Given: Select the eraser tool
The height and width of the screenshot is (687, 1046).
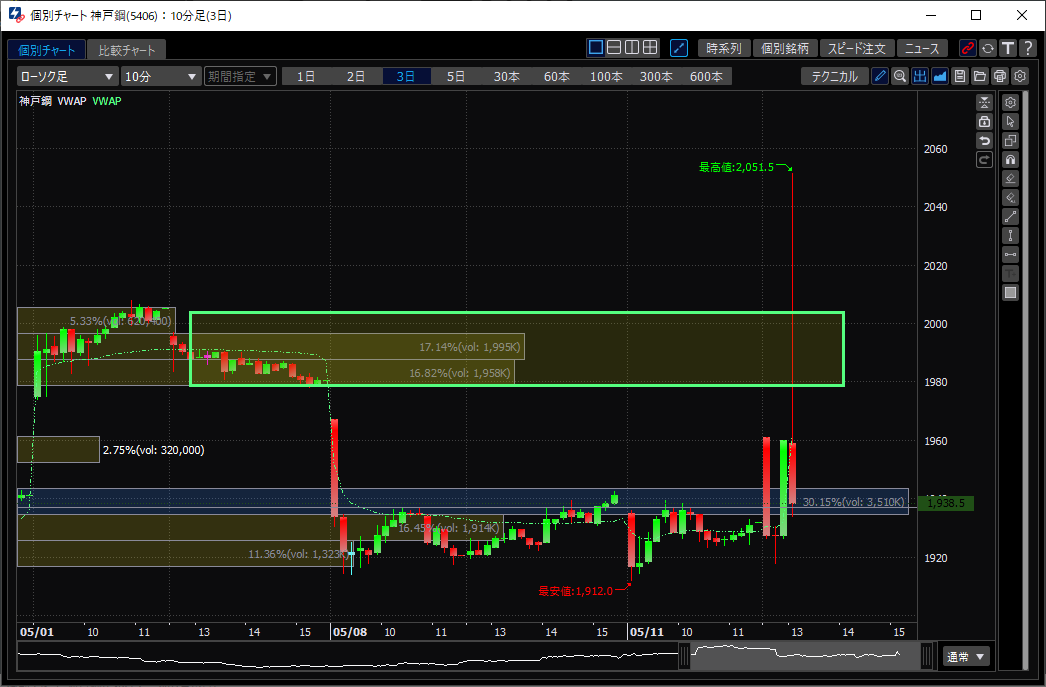Looking at the screenshot, I should (1011, 179).
